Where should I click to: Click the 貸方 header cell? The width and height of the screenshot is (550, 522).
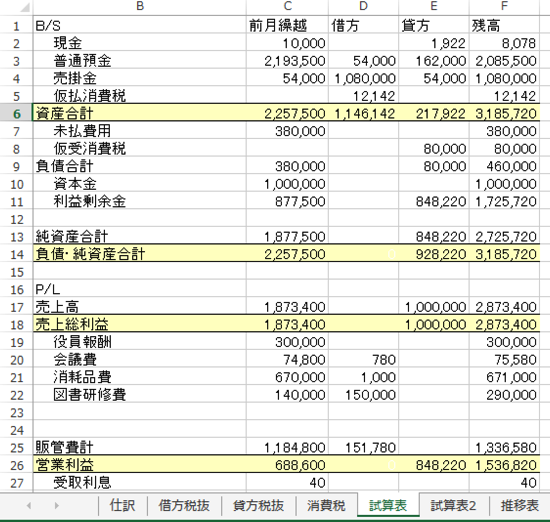point(434,25)
